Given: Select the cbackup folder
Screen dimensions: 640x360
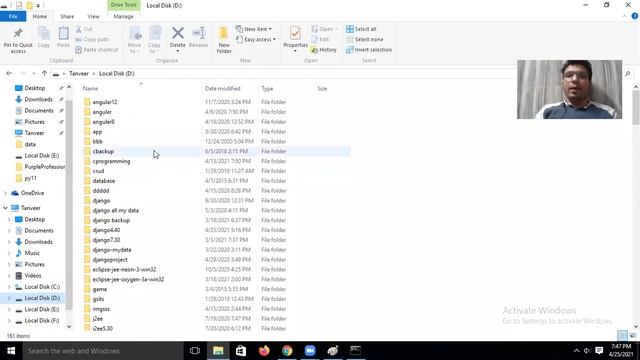Looking at the screenshot, I should (x=216, y=151).
